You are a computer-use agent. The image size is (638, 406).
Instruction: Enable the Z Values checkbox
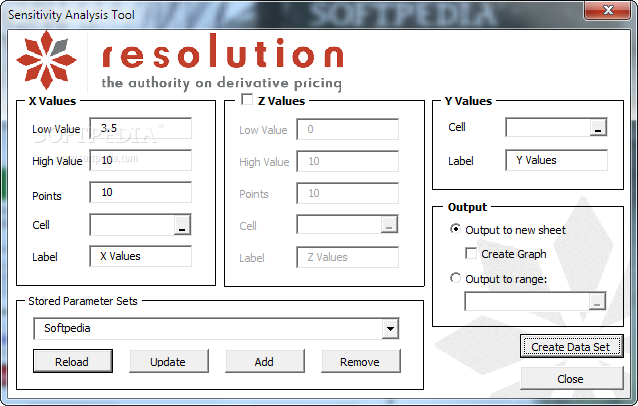tap(247, 99)
